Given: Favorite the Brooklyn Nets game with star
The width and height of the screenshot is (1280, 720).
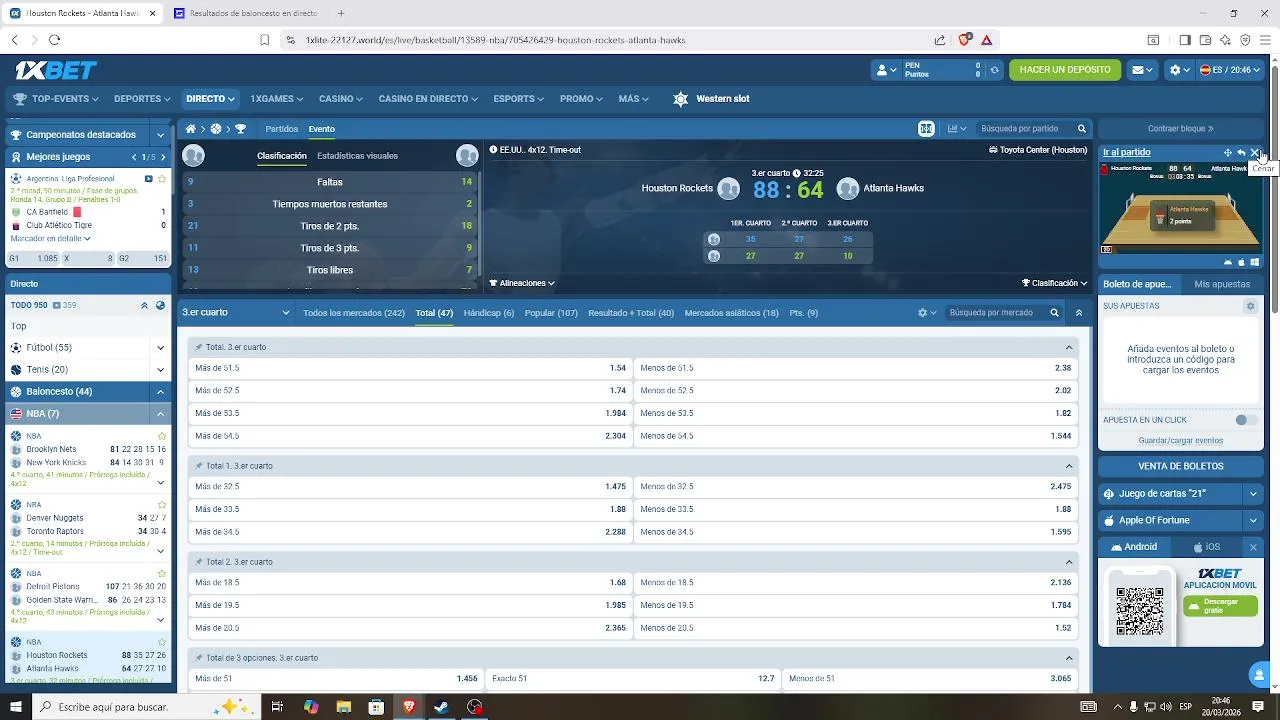Looking at the screenshot, I should [x=162, y=436].
